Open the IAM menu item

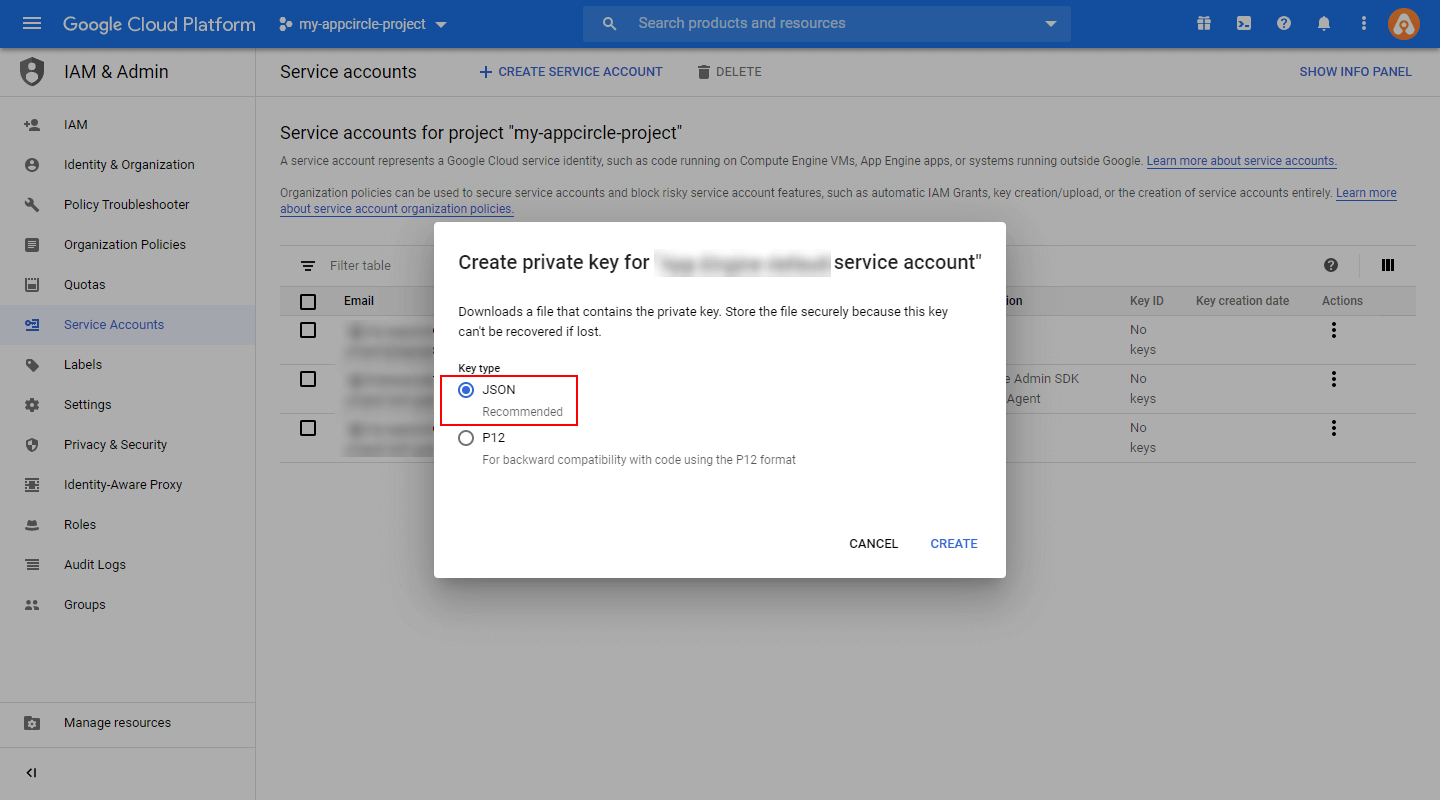click(127, 125)
